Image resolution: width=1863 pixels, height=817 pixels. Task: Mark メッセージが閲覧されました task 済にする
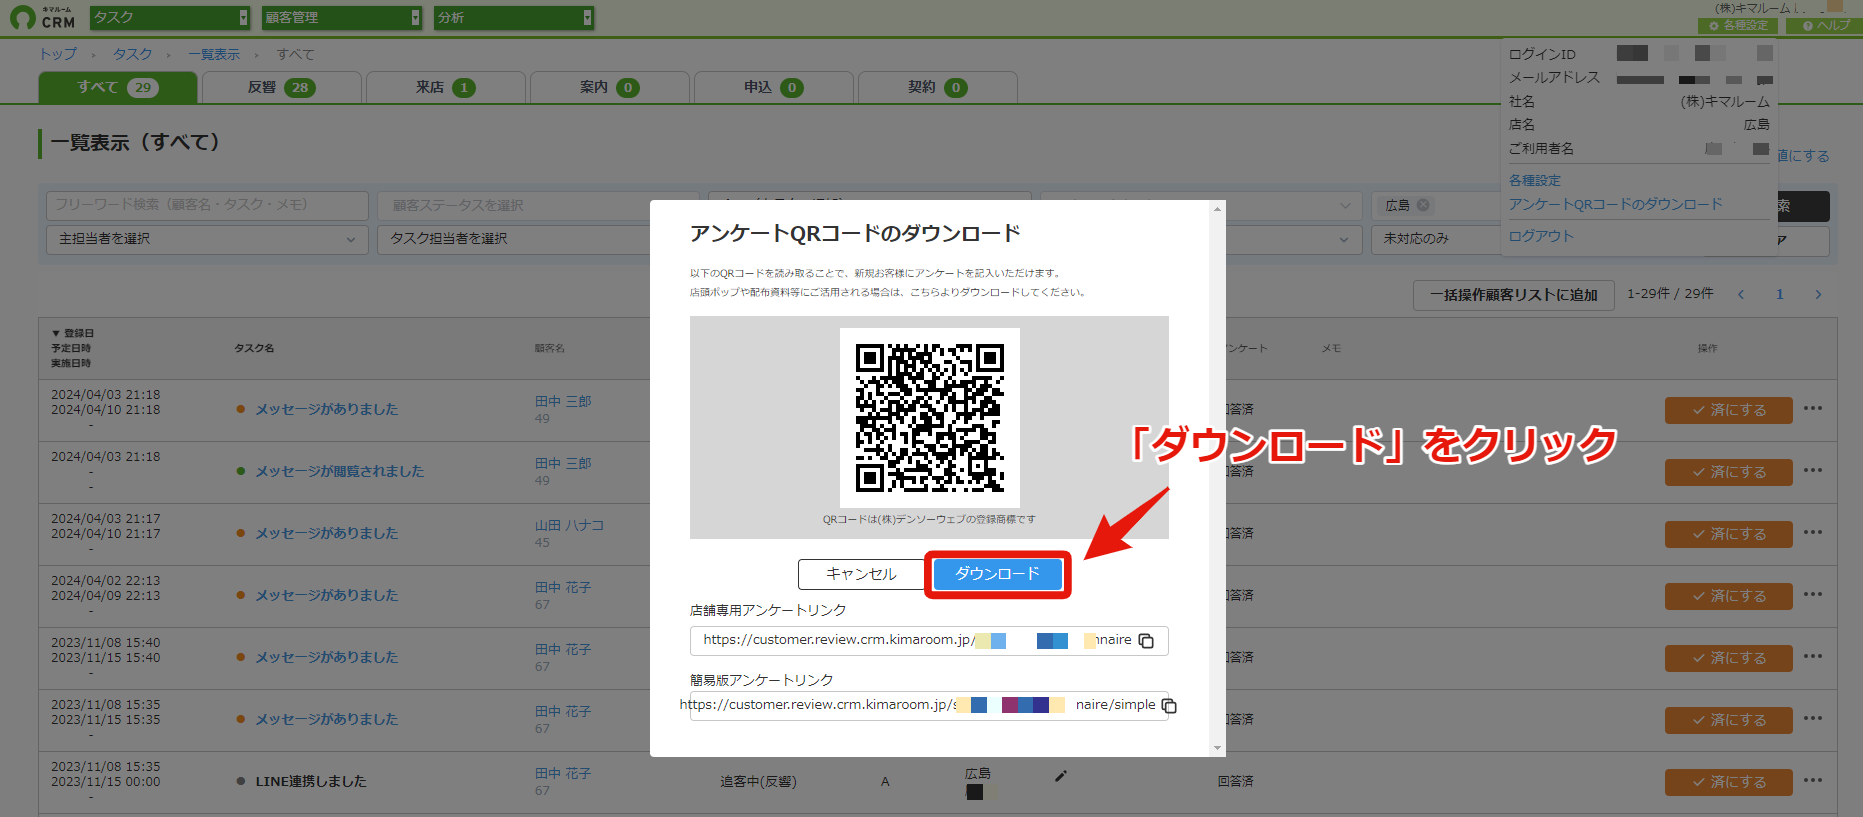pos(1729,472)
